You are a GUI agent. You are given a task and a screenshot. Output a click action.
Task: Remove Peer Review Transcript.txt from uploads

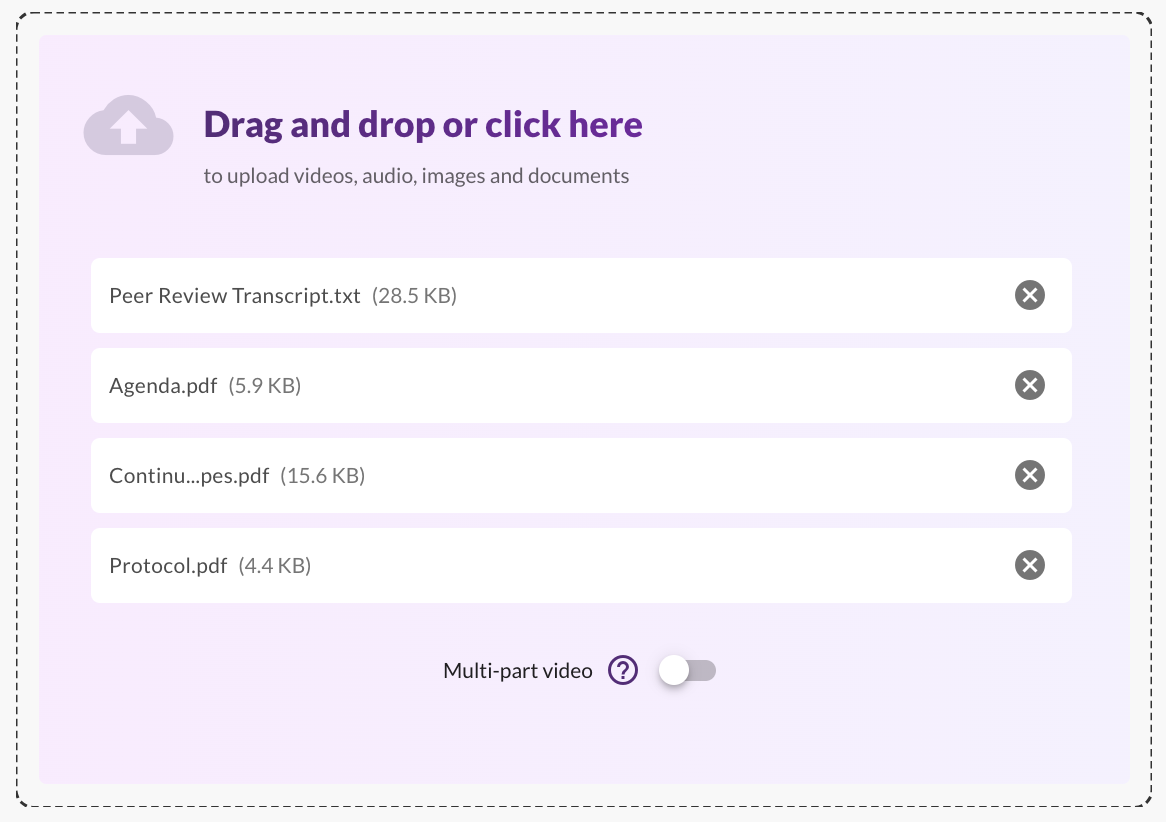pos(1029,295)
